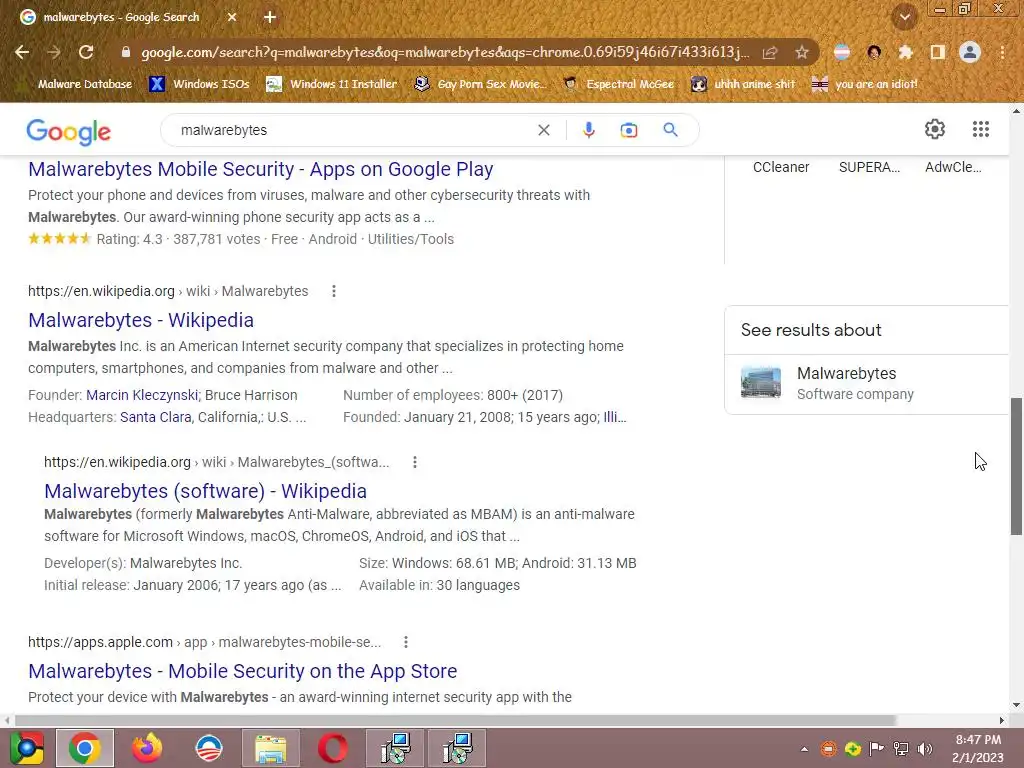This screenshot has width=1024, height=768.
Task: Open a new tab with the plus button
Action: pyautogui.click(x=270, y=17)
